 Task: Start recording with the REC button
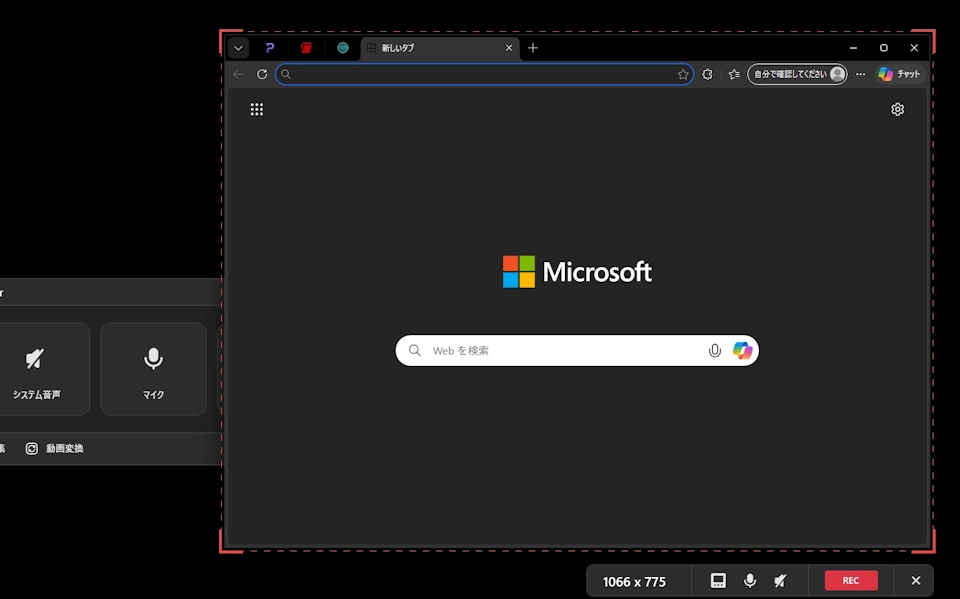851,580
